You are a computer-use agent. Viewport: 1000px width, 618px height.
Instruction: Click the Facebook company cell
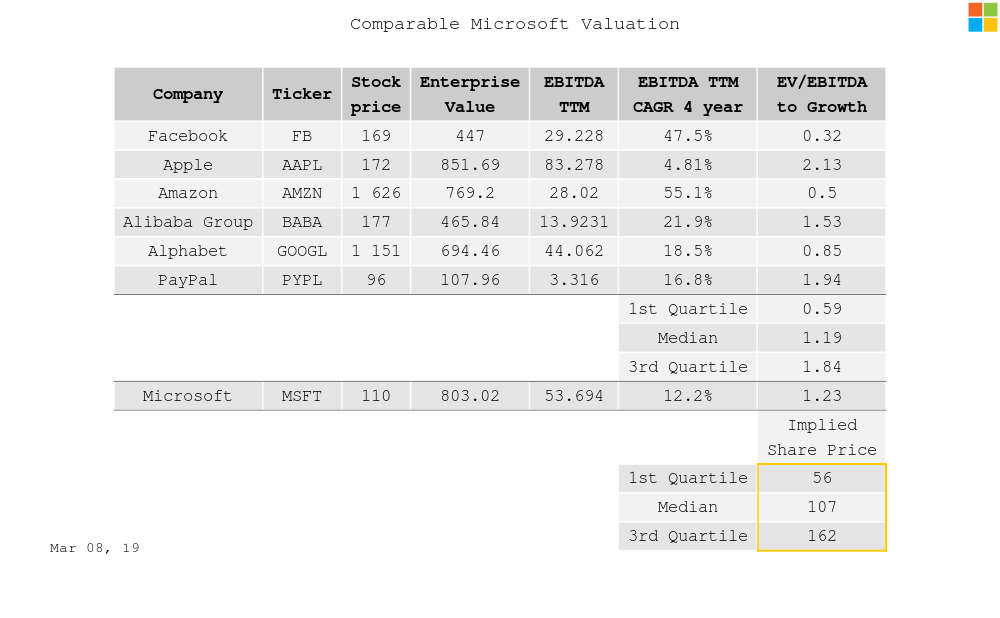pyautogui.click(x=188, y=136)
